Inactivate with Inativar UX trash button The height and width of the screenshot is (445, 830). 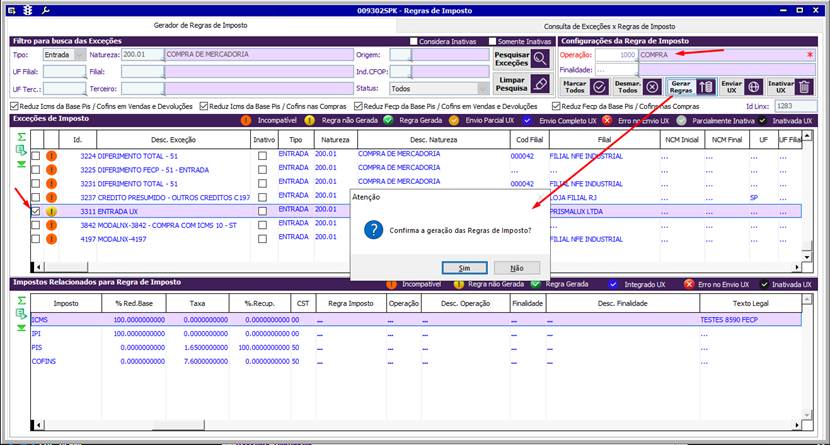(790, 87)
